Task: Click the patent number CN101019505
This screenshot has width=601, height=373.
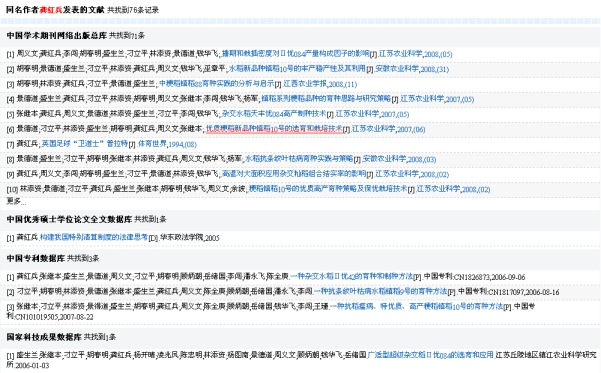Action: pos(37,317)
